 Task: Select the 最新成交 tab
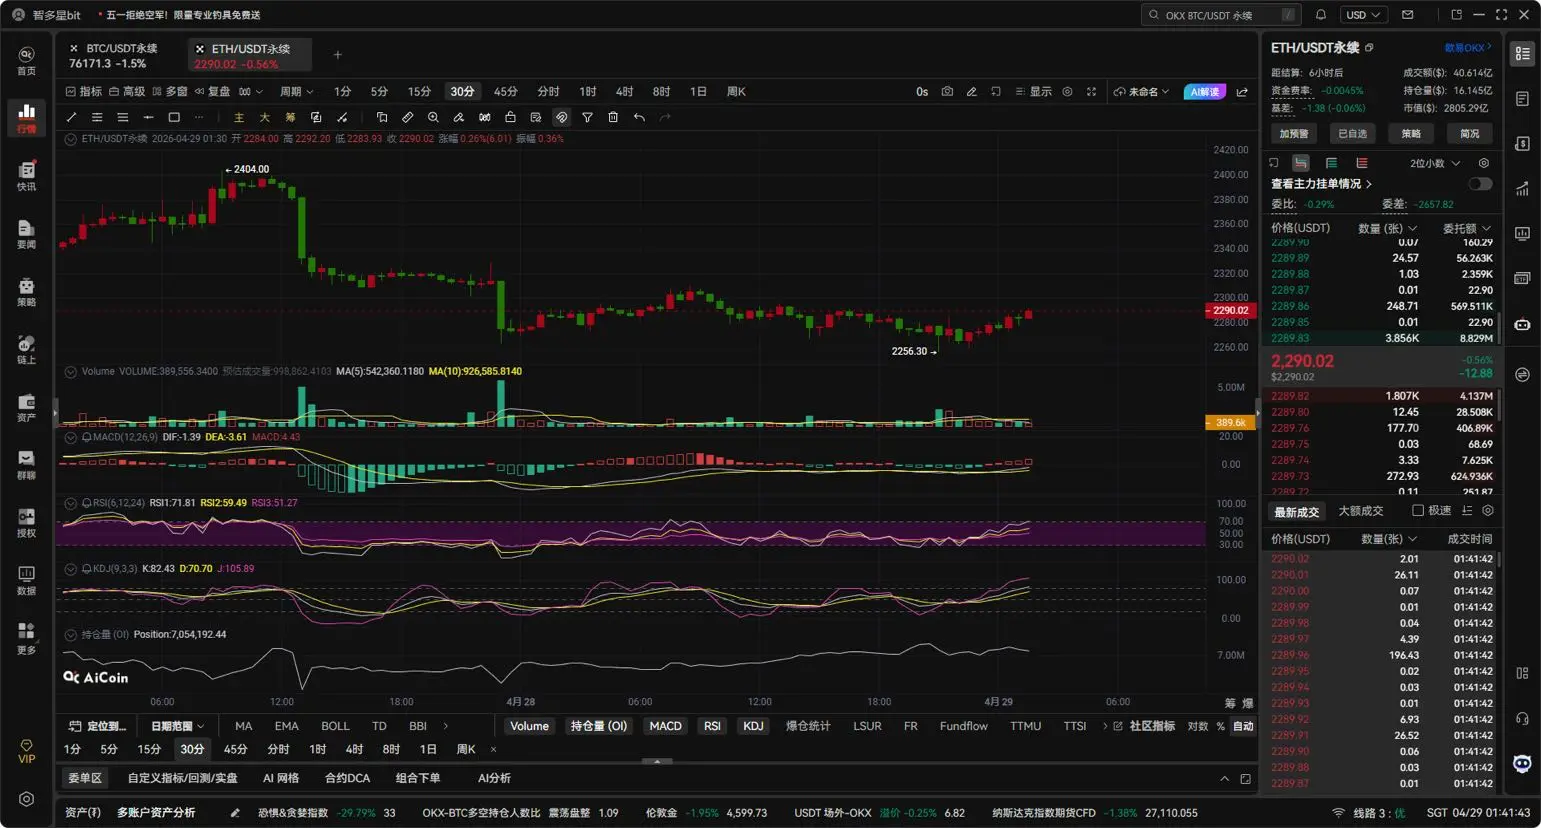(x=1297, y=512)
